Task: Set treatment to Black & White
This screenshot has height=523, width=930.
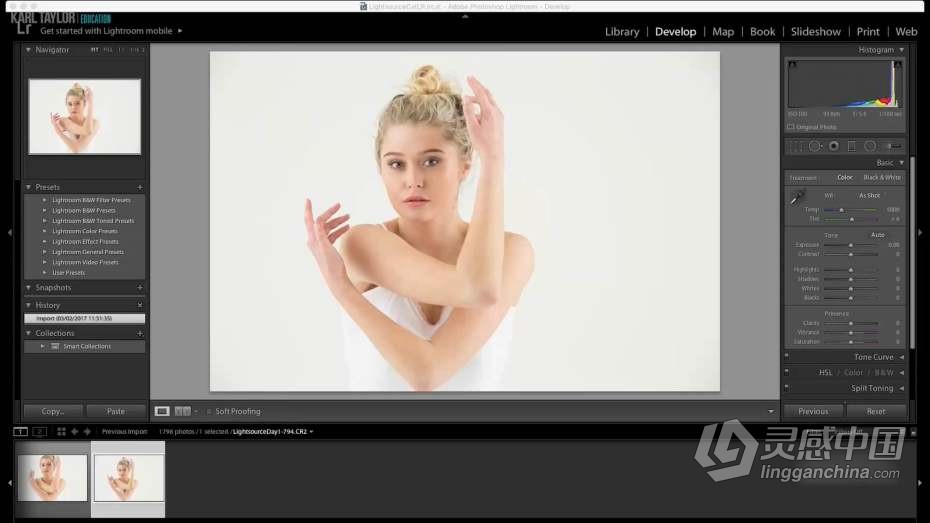Action: (x=882, y=177)
